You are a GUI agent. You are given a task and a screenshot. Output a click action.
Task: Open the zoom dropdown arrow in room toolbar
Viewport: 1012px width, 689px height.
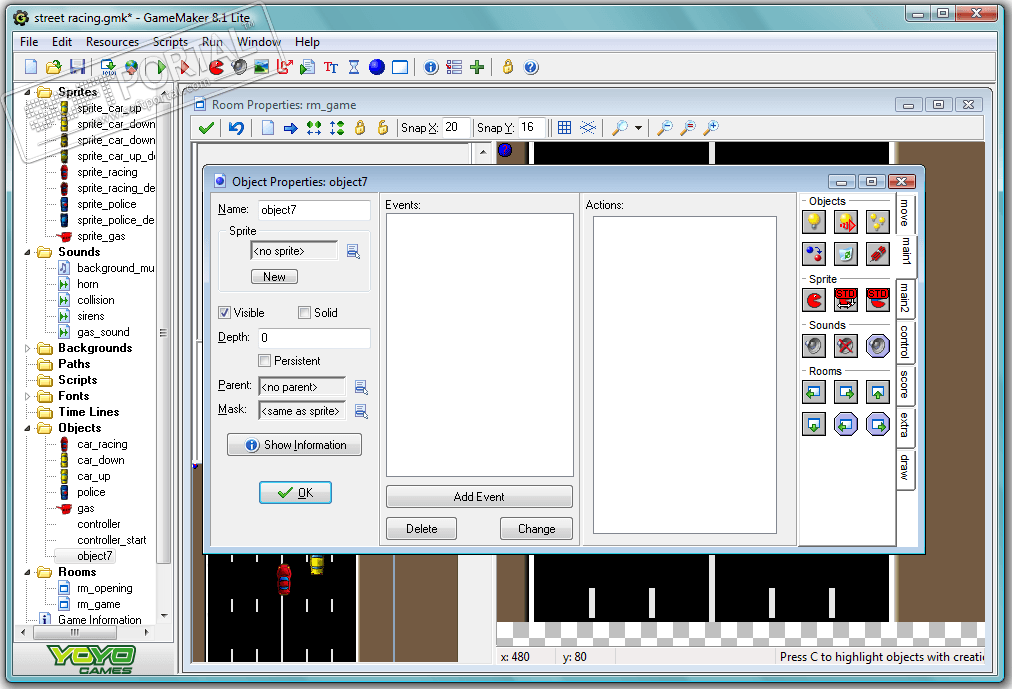tap(638, 128)
